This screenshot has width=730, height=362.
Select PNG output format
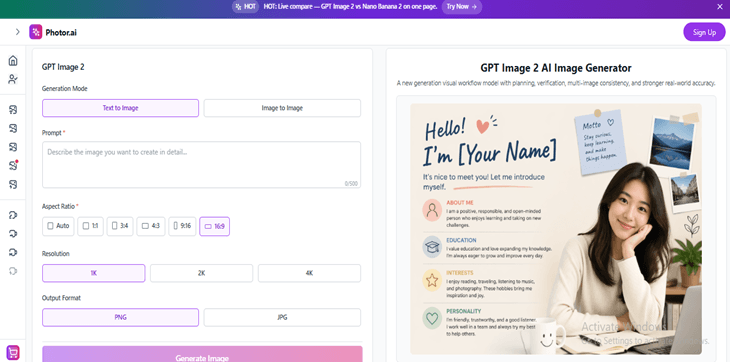coord(121,317)
